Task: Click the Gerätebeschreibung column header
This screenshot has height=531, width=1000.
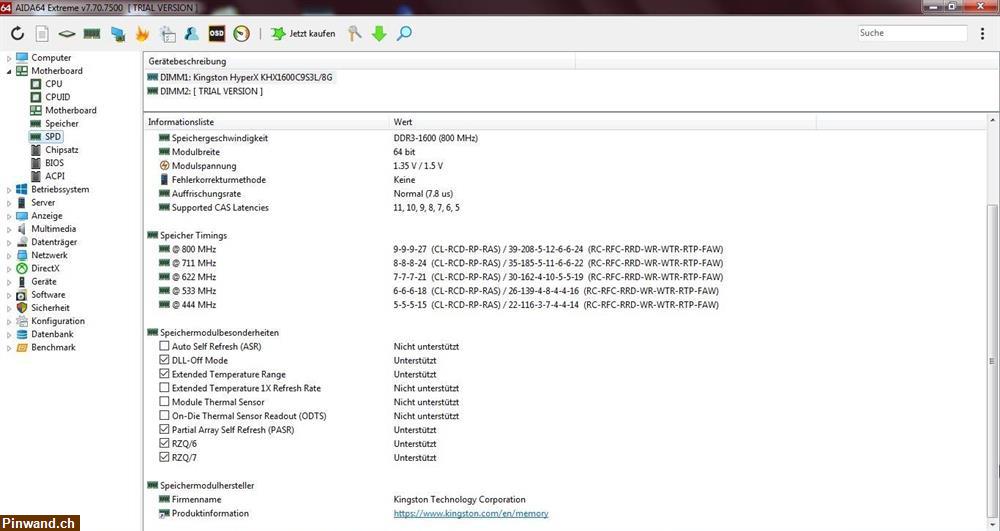Action: [359, 61]
